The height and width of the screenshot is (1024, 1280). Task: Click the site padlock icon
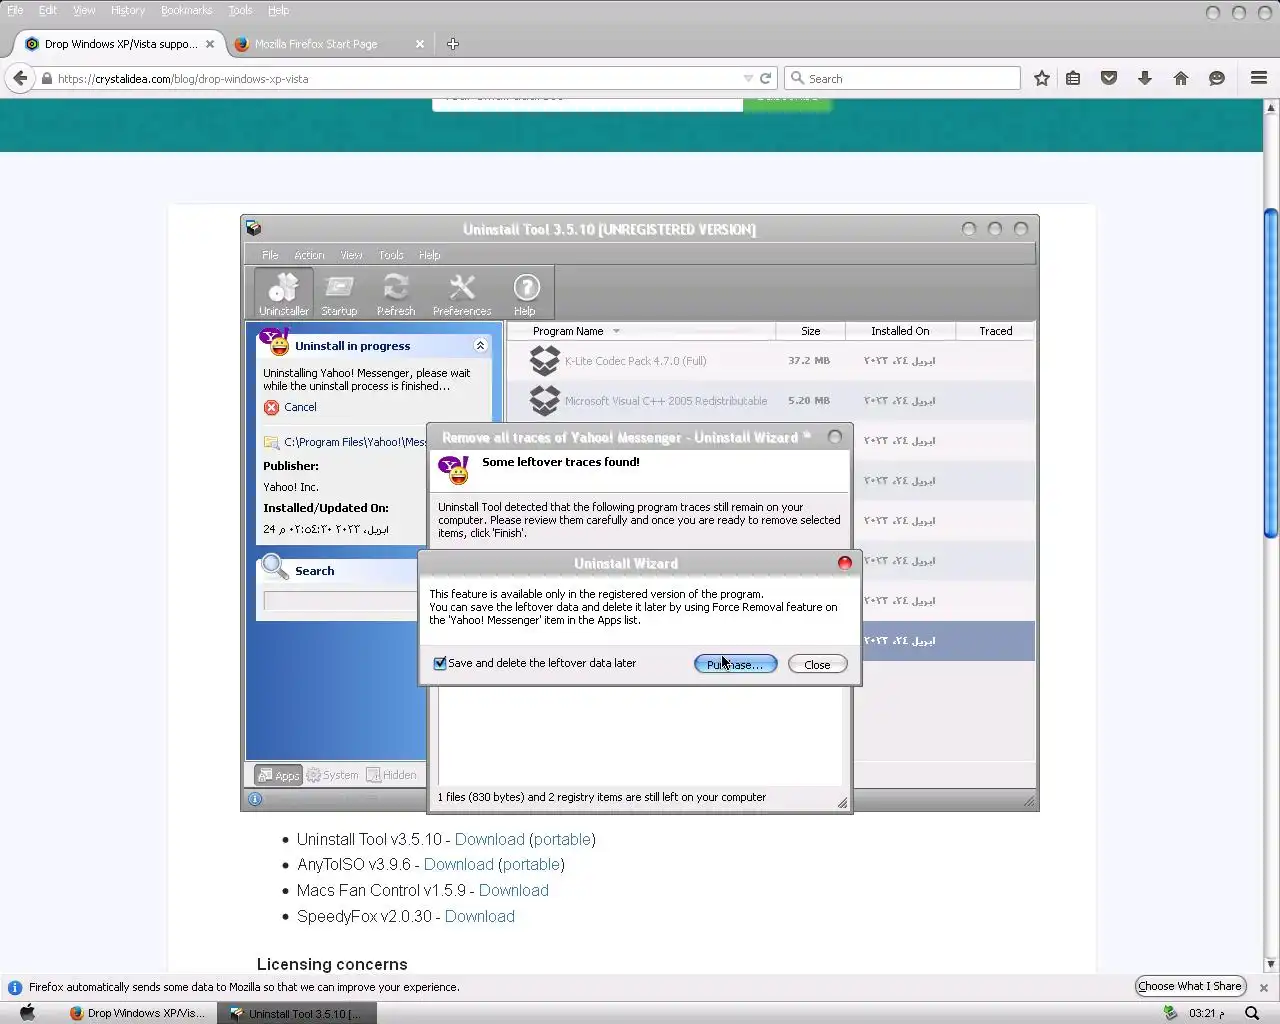[x=46, y=78]
